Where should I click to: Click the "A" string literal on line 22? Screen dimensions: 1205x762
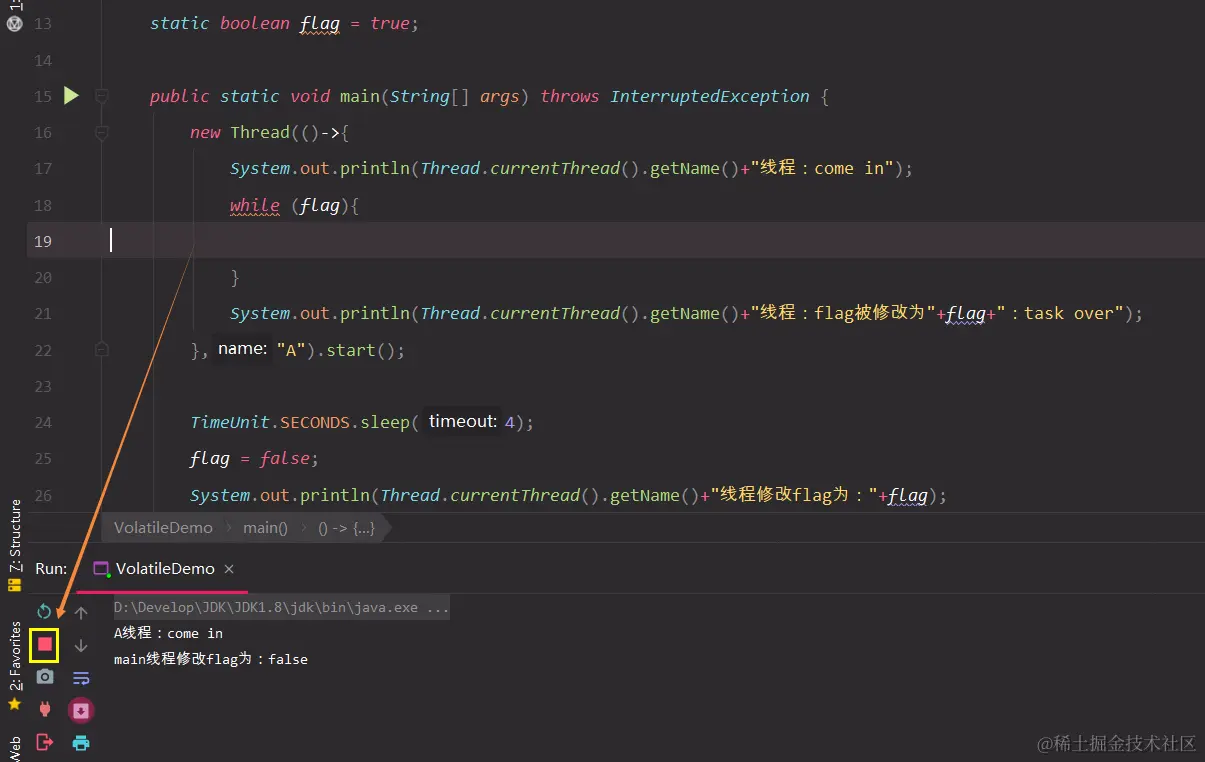coord(291,350)
